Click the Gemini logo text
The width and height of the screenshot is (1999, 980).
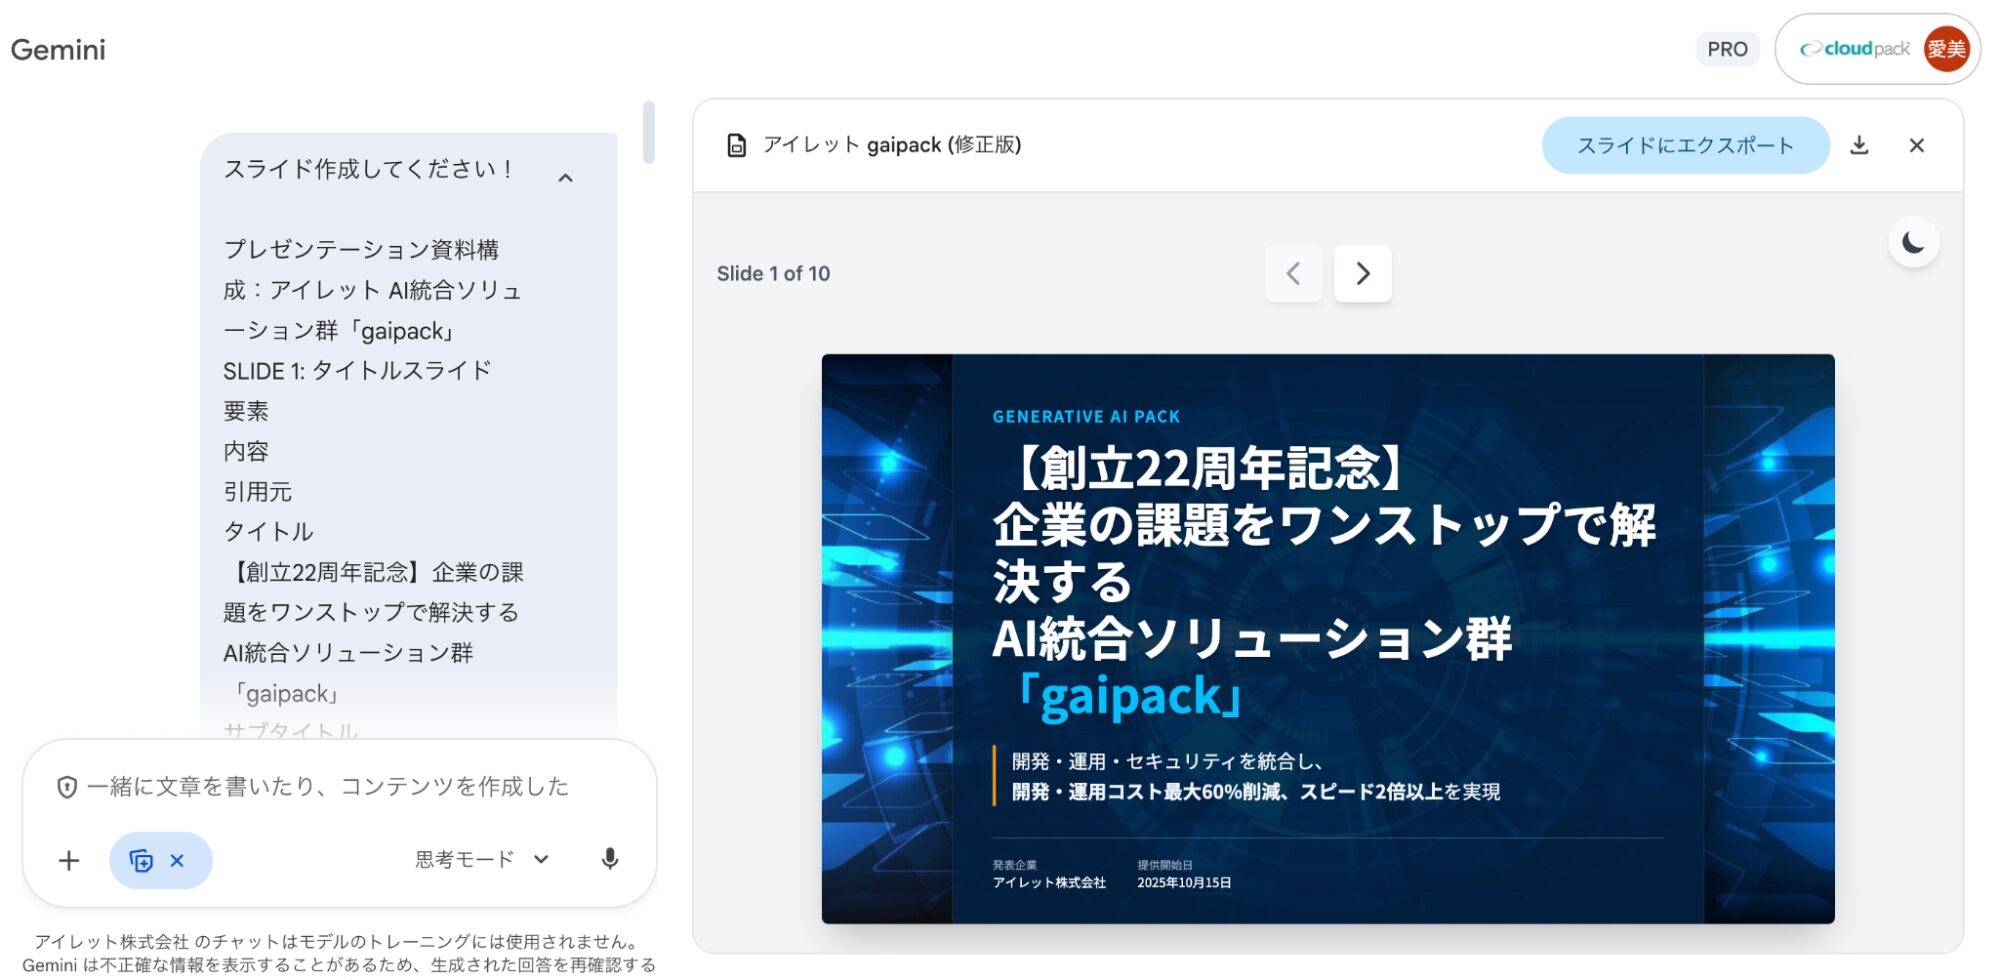tap(58, 50)
